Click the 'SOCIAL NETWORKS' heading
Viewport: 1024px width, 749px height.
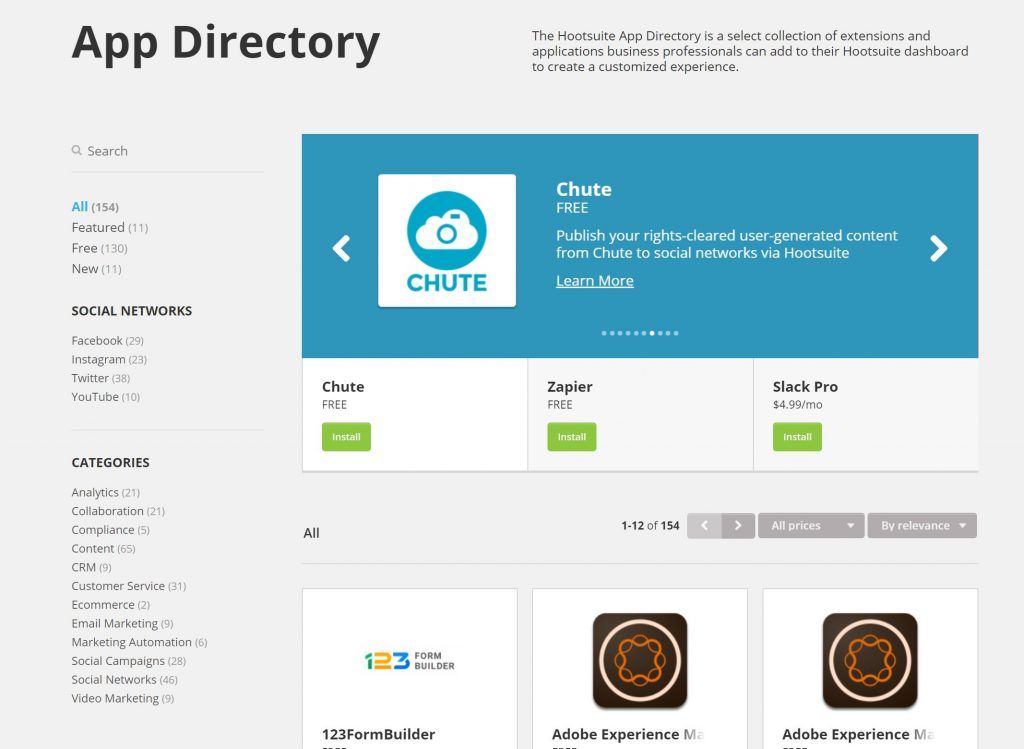pyautogui.click(x=132, y=311)
